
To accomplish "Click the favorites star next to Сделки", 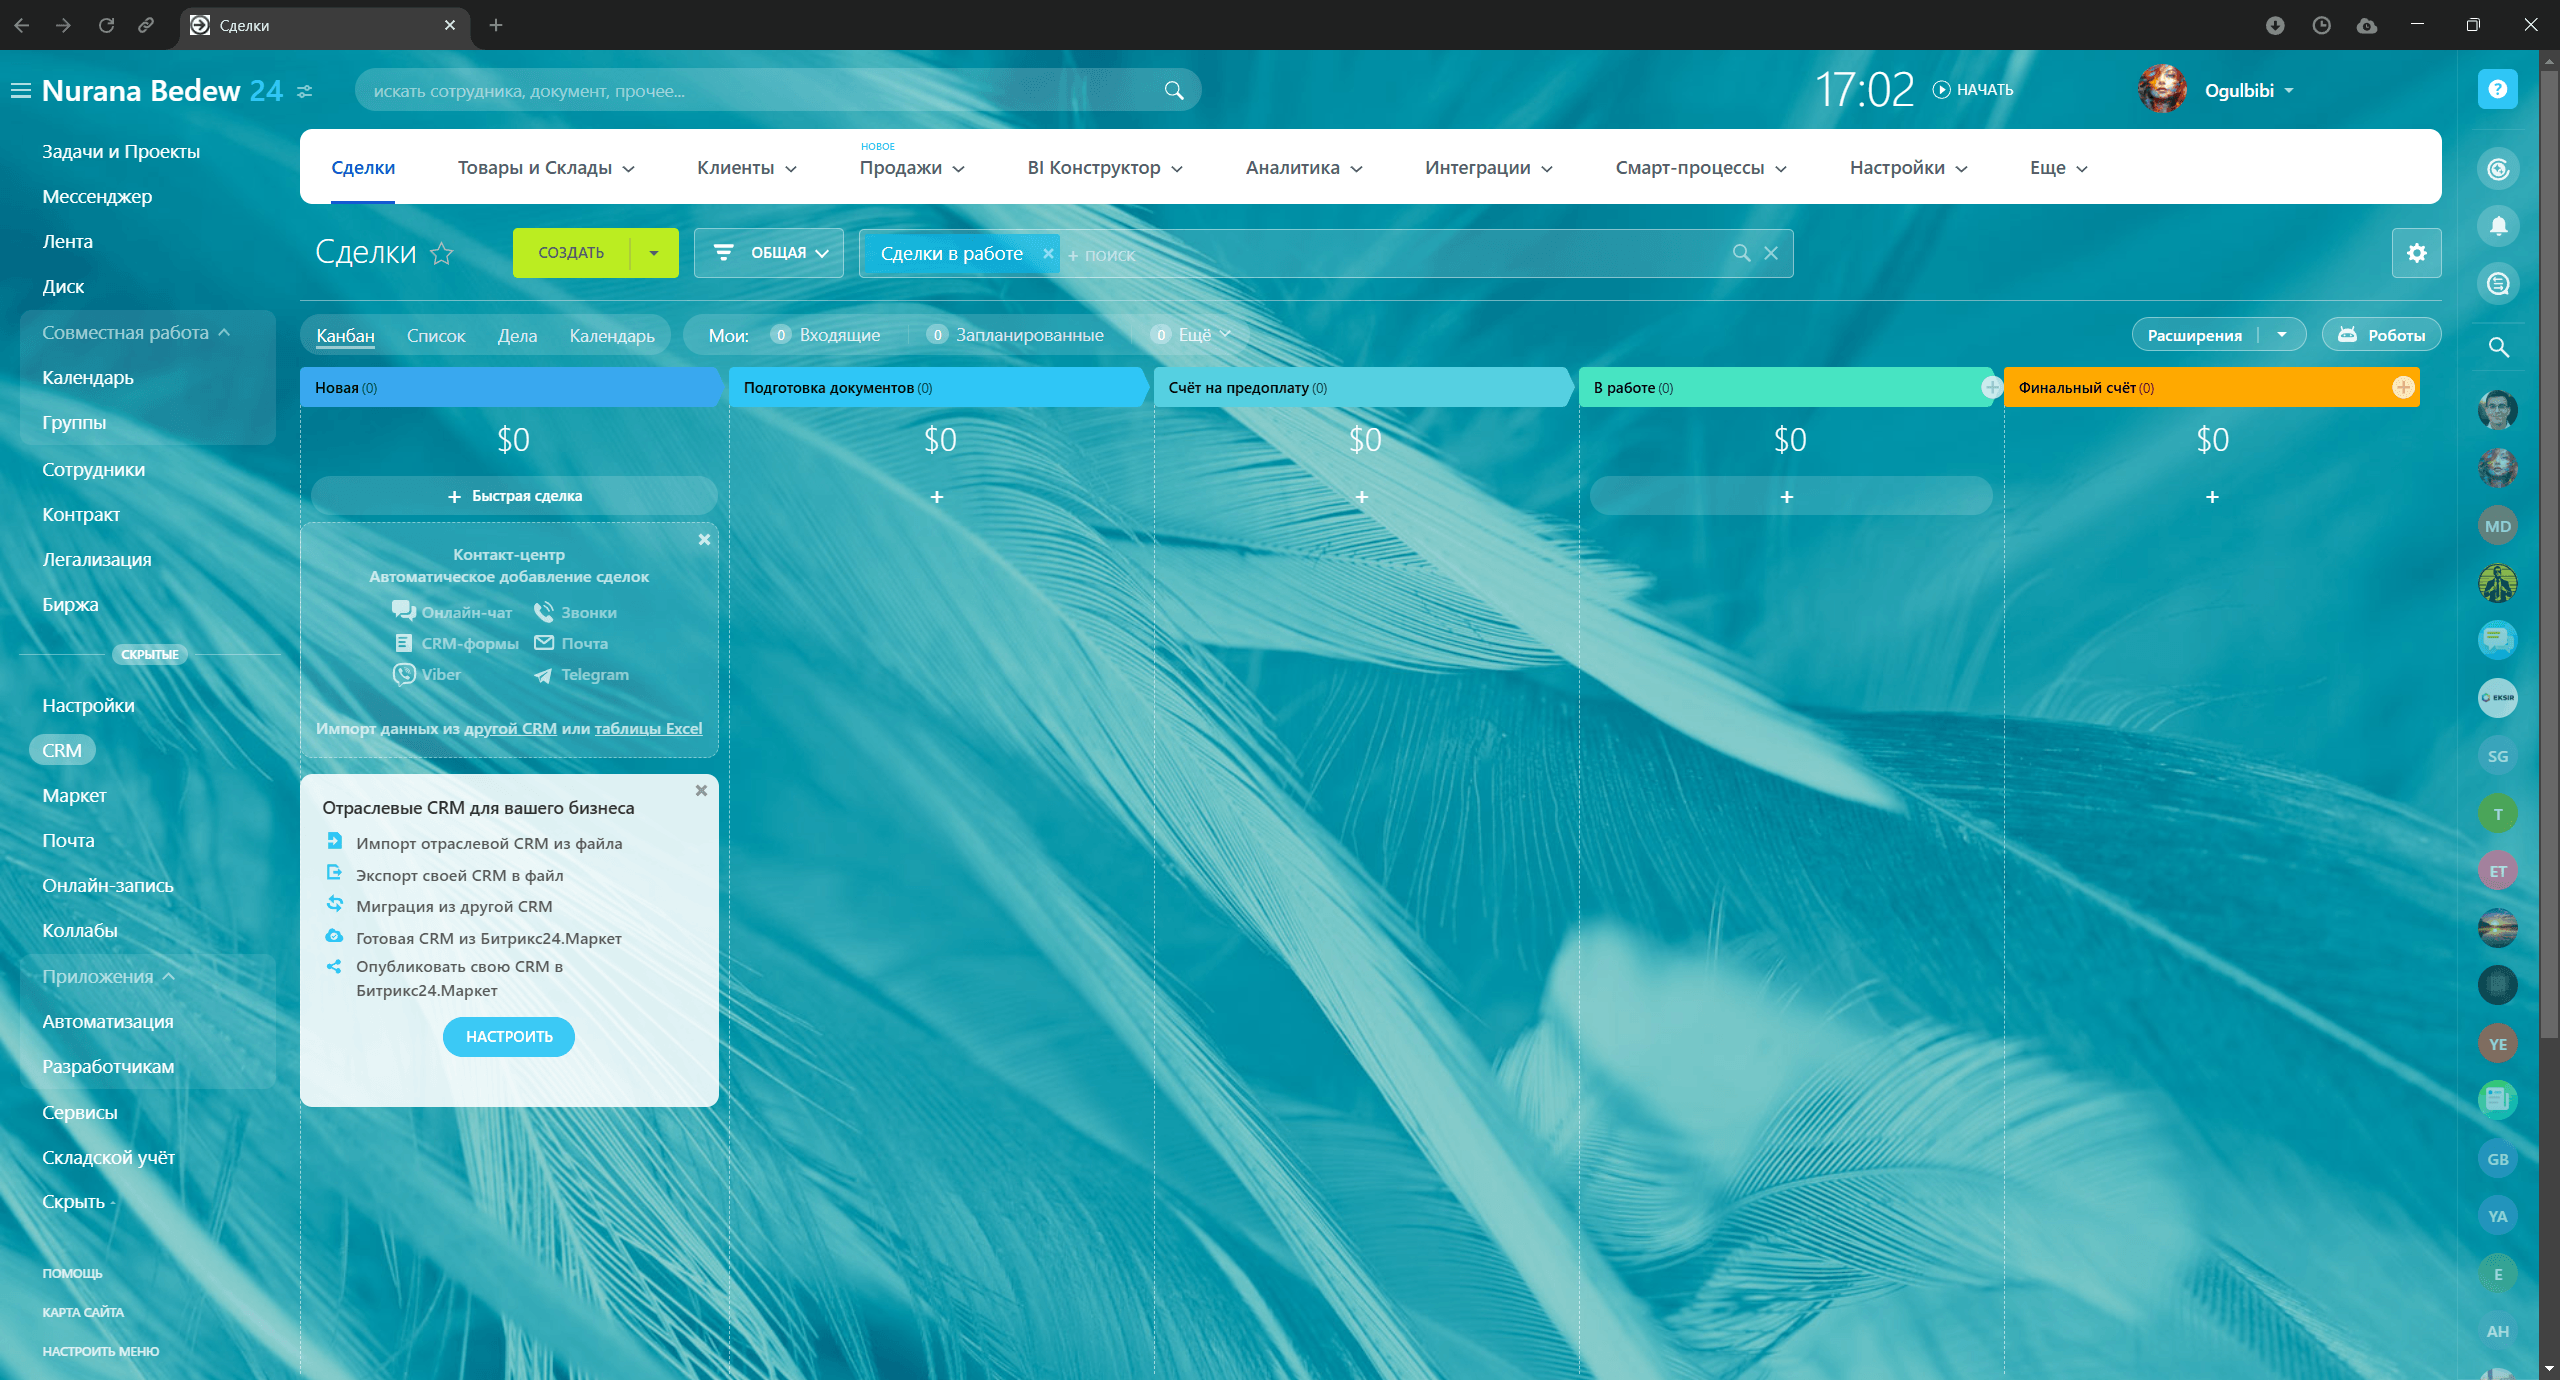I will click(x=441, y=254).
